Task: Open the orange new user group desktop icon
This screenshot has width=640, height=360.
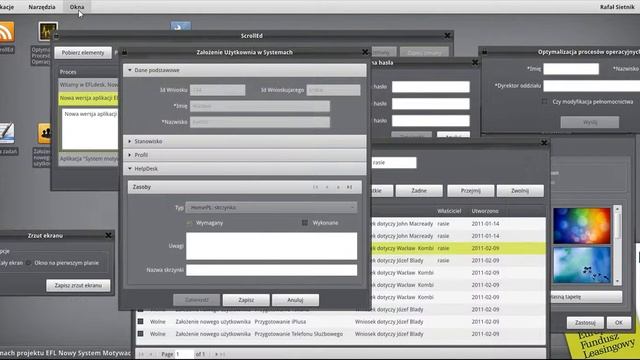Action: click(x=45, y=133)
